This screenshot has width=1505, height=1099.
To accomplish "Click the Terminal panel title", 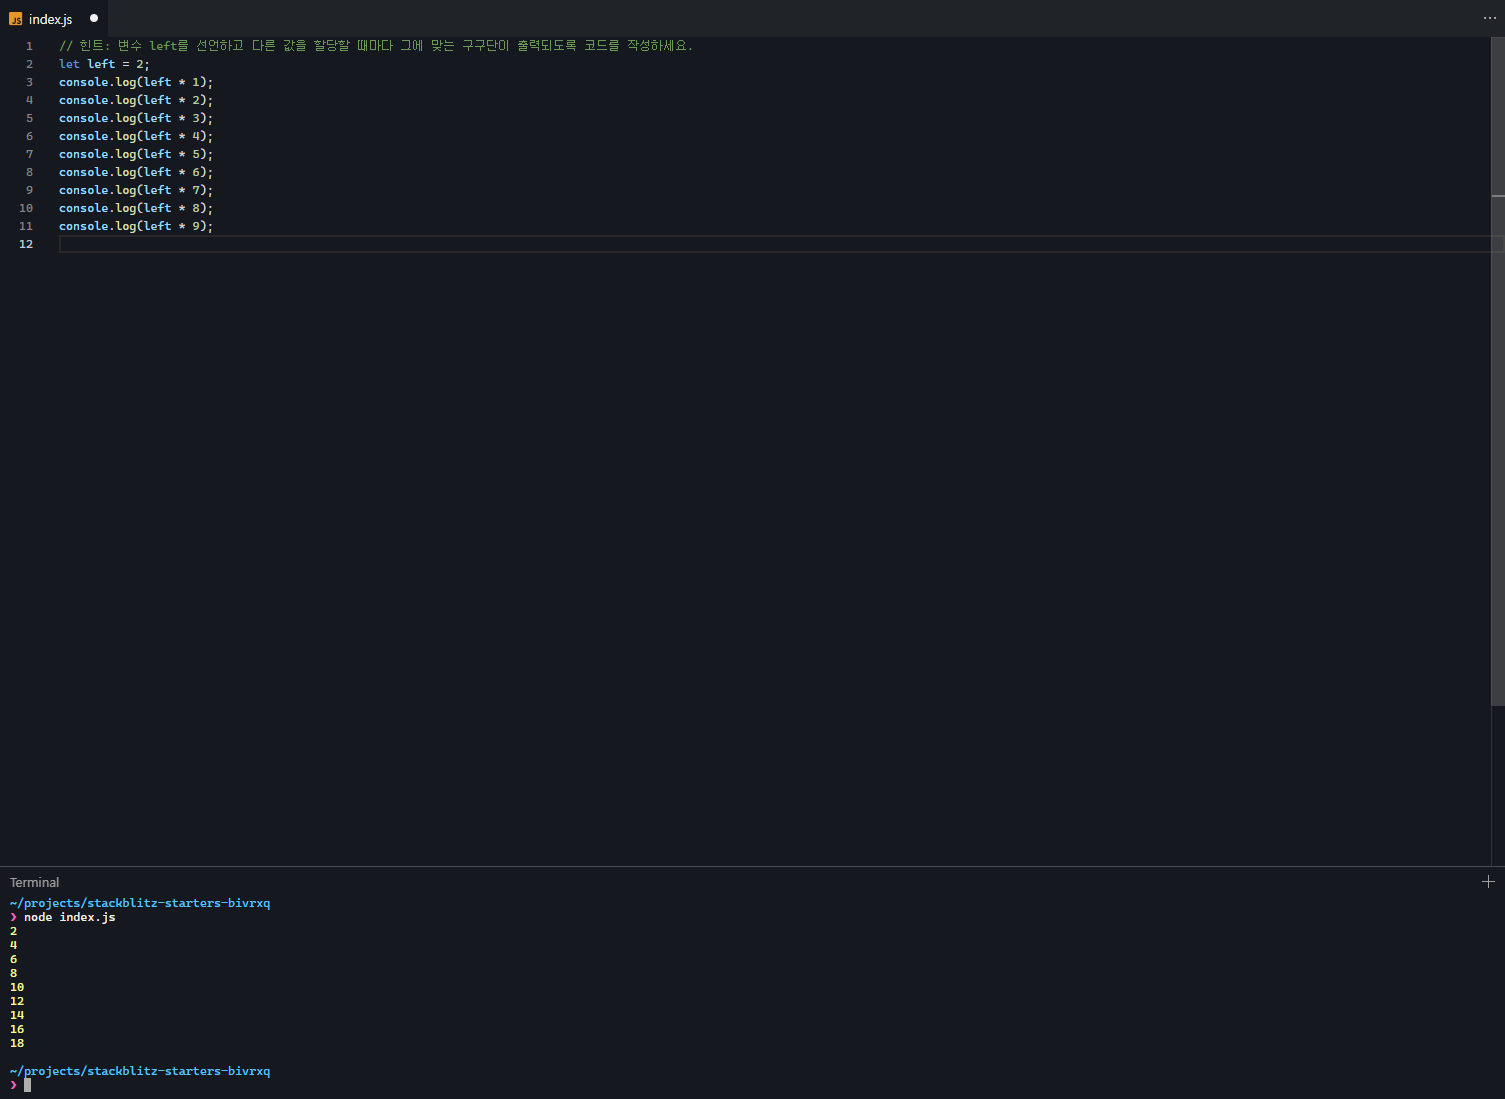I will [35, 882].
